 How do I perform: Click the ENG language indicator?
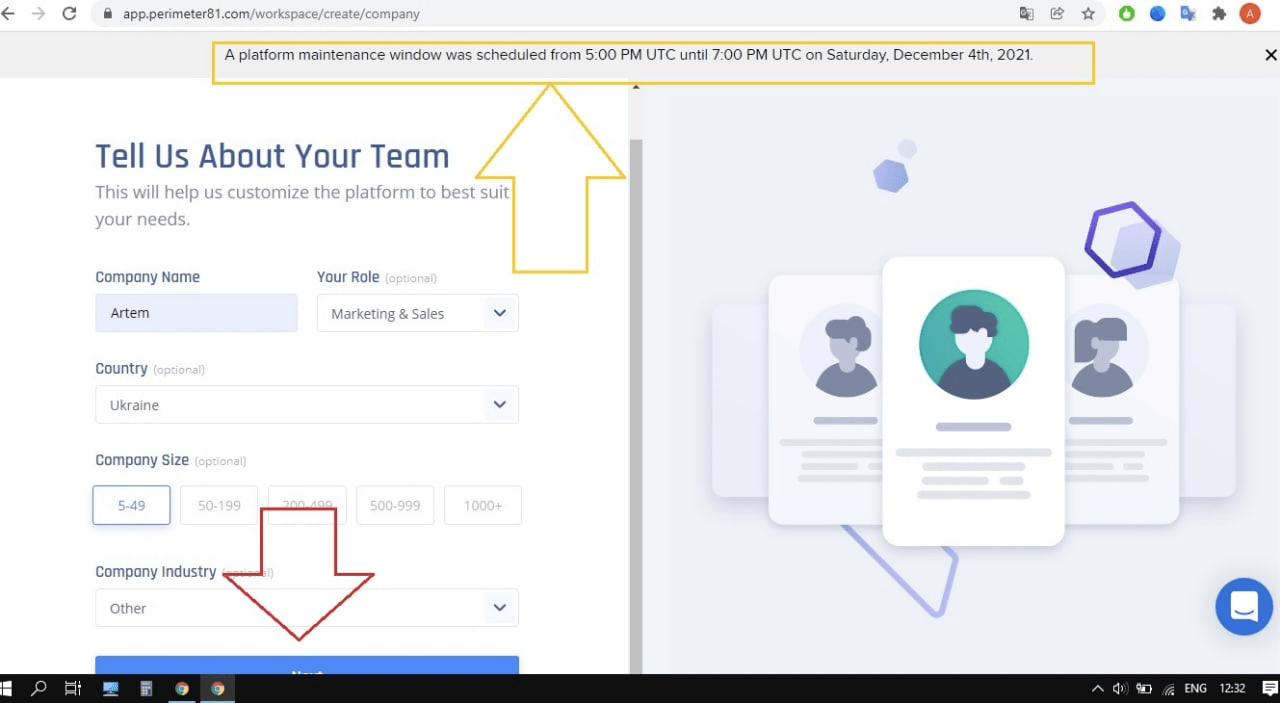pos(1195,688)
